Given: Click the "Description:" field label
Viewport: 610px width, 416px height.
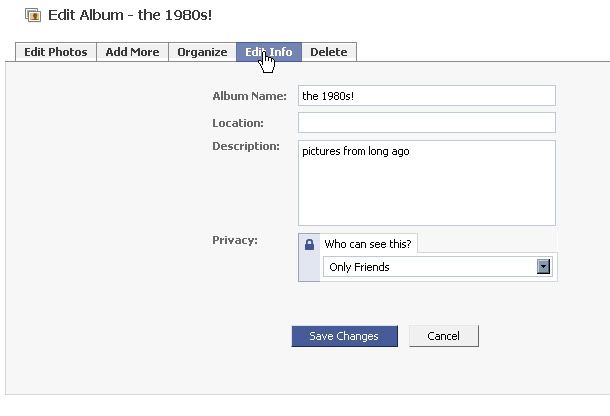Looking at the screenshot, I should coord(246,146).
